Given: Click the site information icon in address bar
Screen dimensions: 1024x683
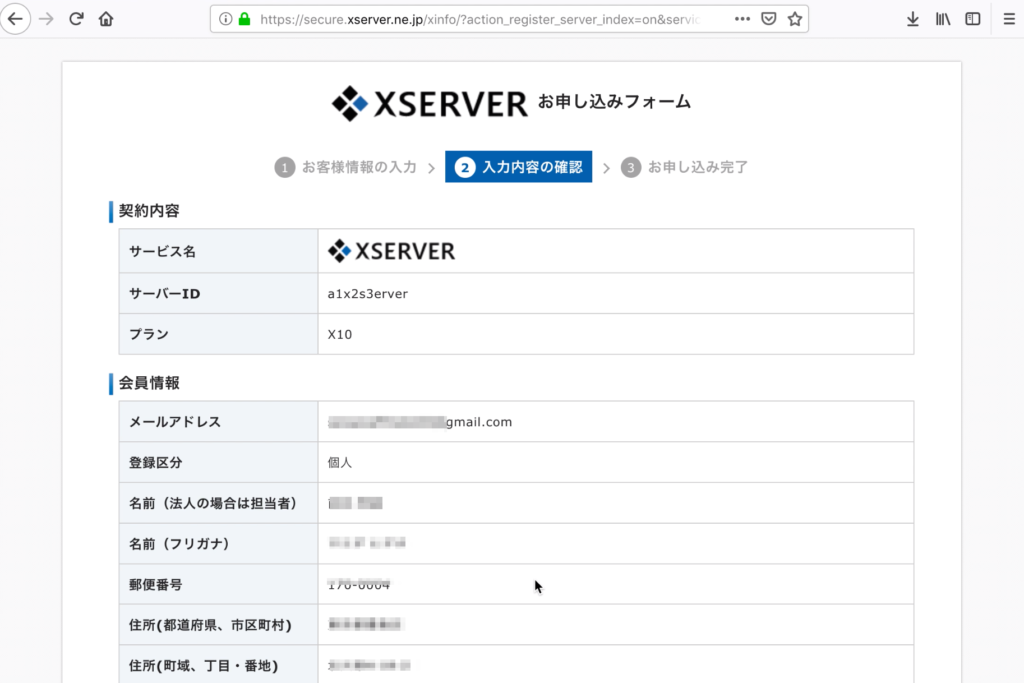Looking at the screenshot, I should tap(228, 18).
